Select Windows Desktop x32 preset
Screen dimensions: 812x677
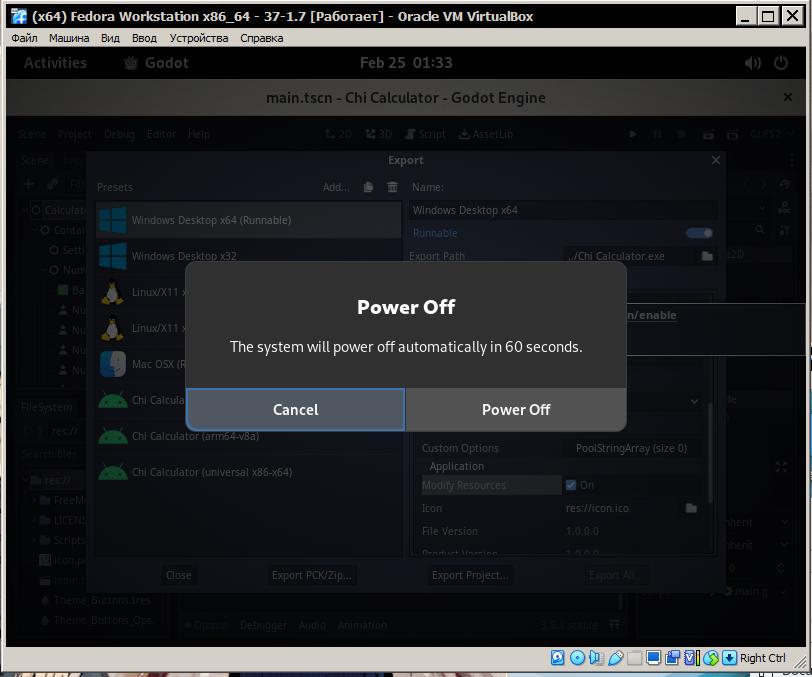(x=249, y=256)
